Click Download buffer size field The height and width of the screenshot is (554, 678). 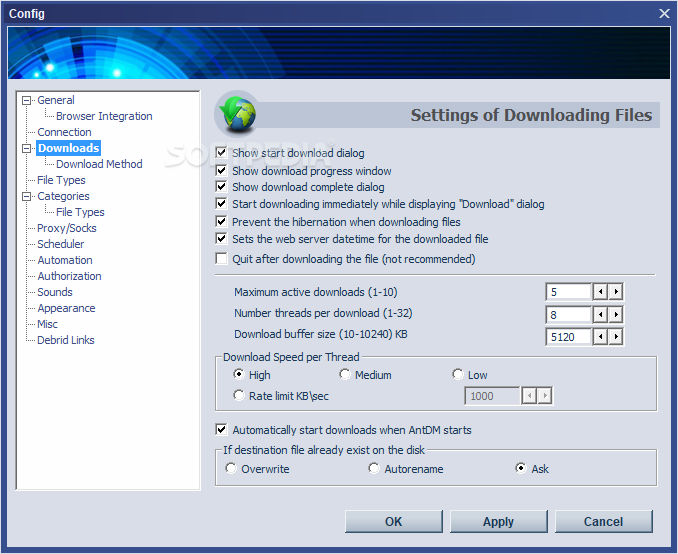point(568,336)
